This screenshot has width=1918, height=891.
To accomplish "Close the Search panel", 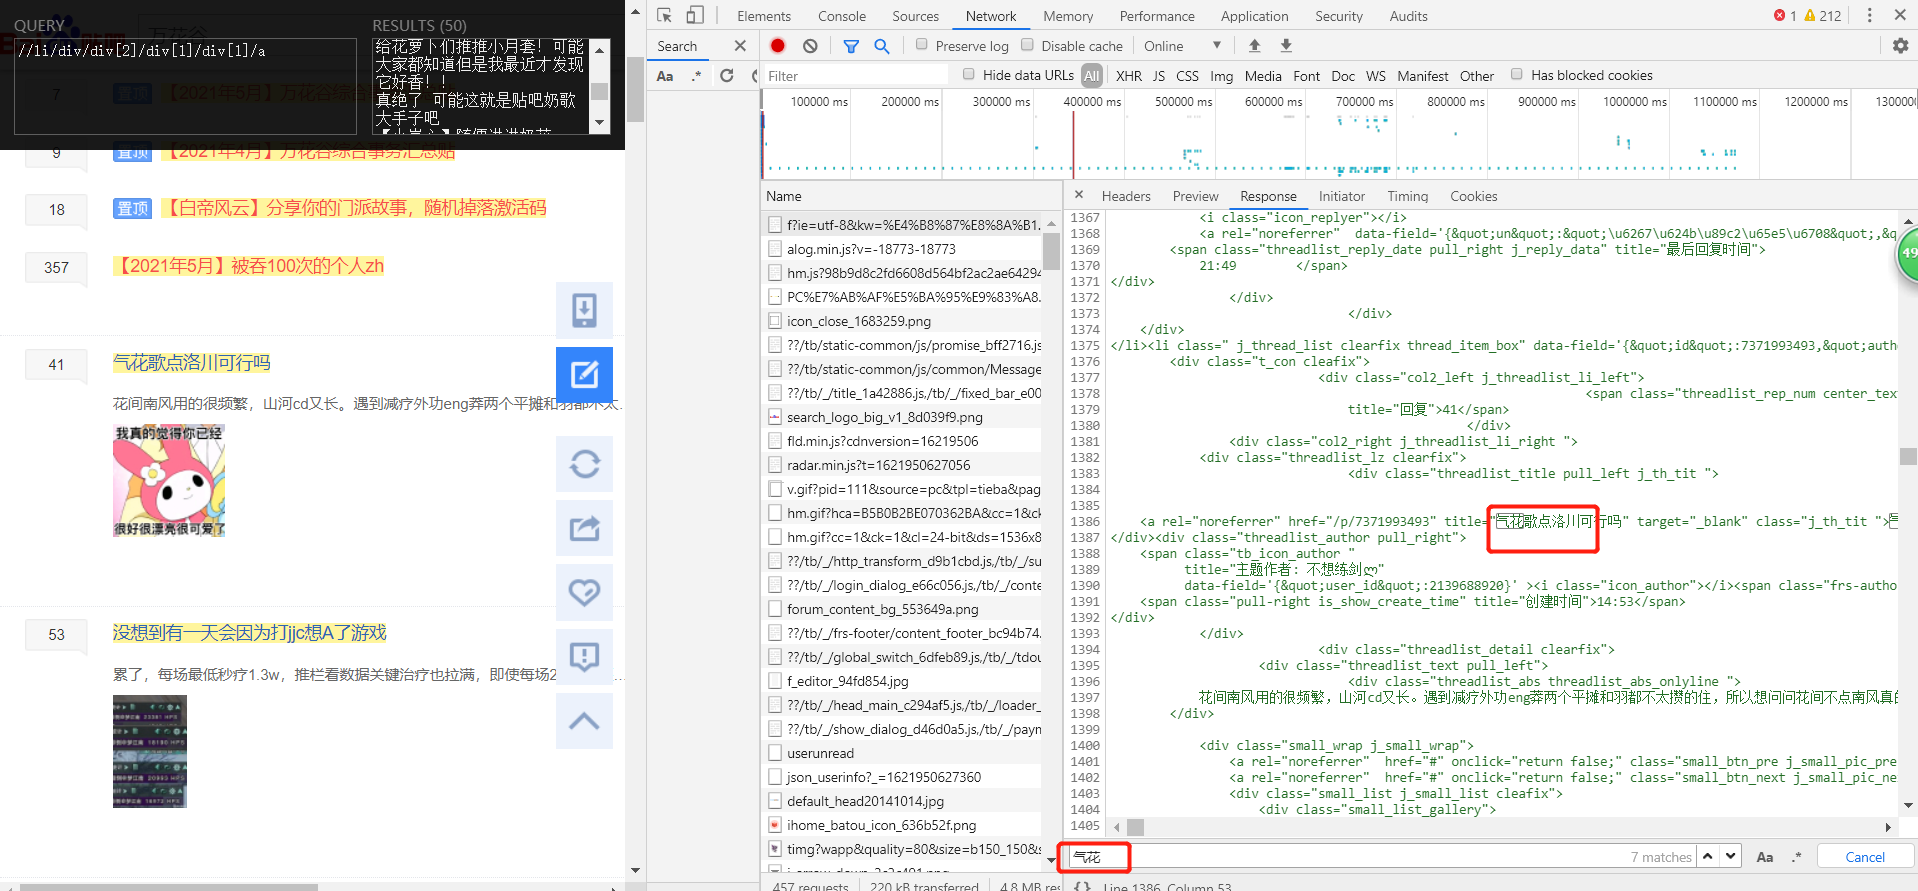I will [740, 45].
